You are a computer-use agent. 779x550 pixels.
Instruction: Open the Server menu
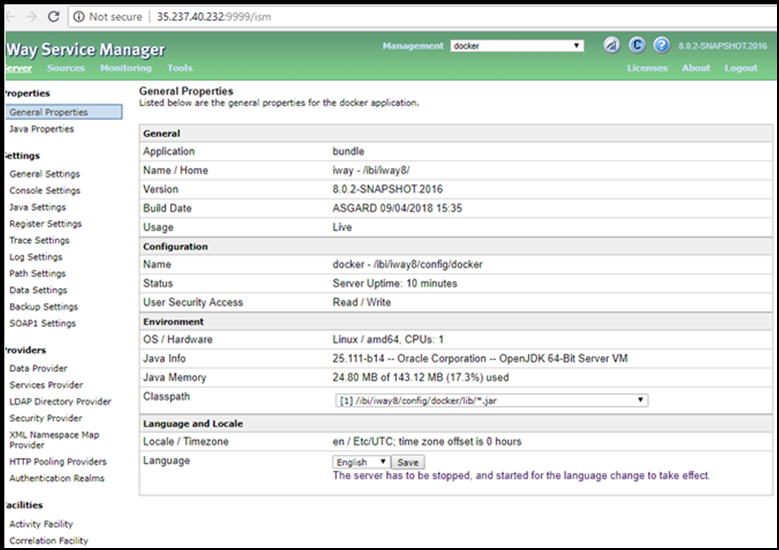coord(18,68)
